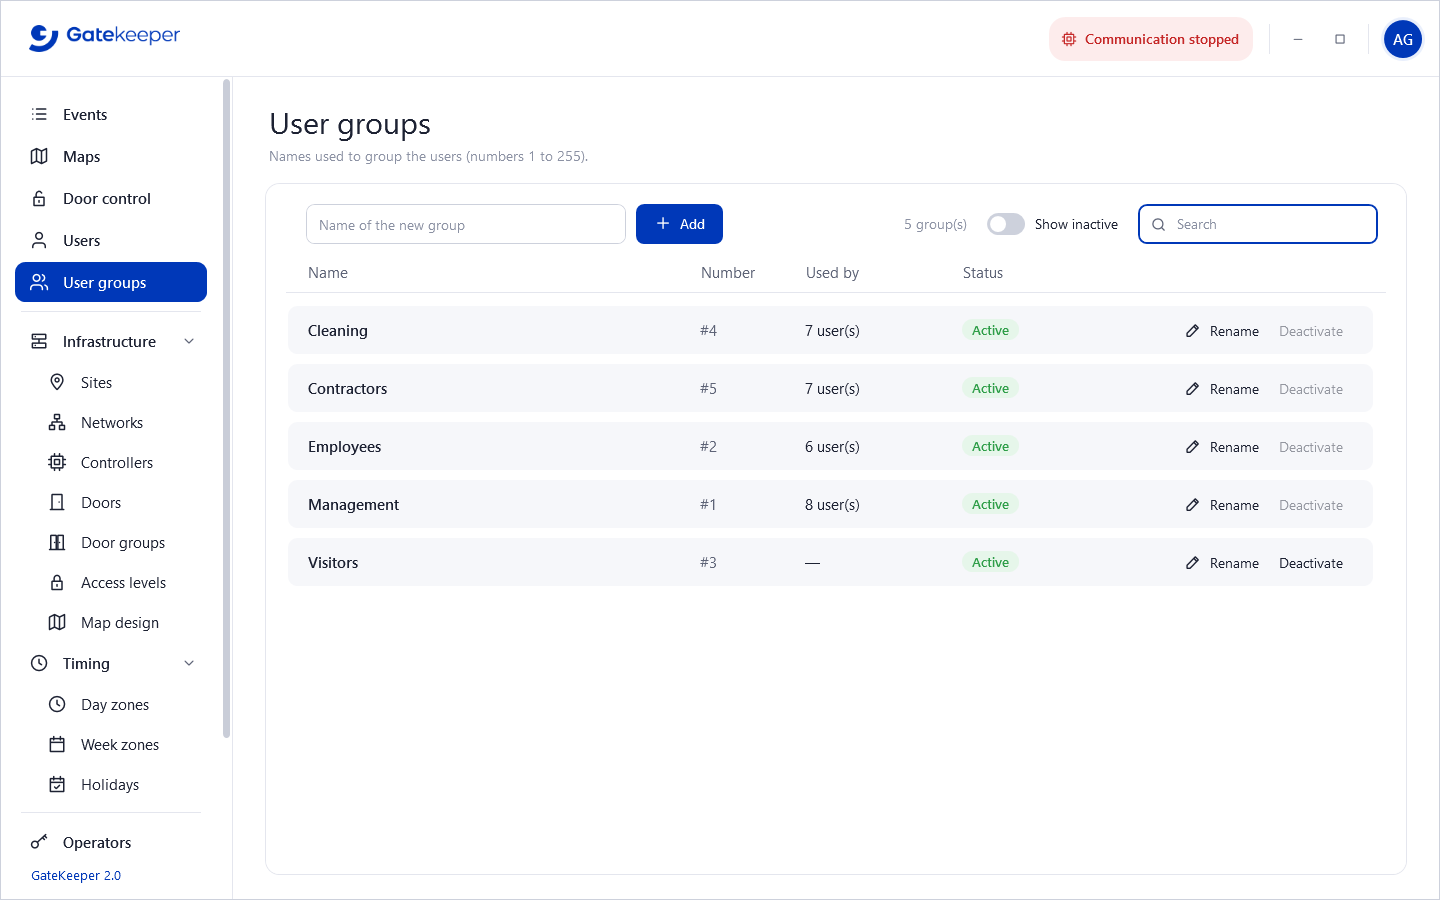Open the AG user avatar menu

tap(1403, 39)
